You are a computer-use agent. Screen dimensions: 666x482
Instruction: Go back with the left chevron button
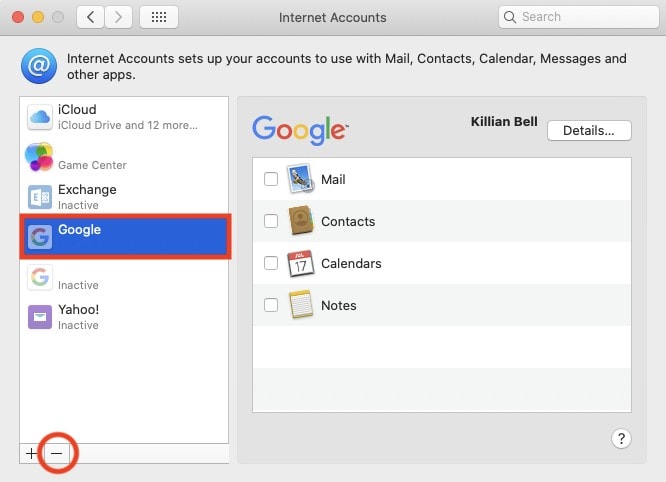pos(90,17)
